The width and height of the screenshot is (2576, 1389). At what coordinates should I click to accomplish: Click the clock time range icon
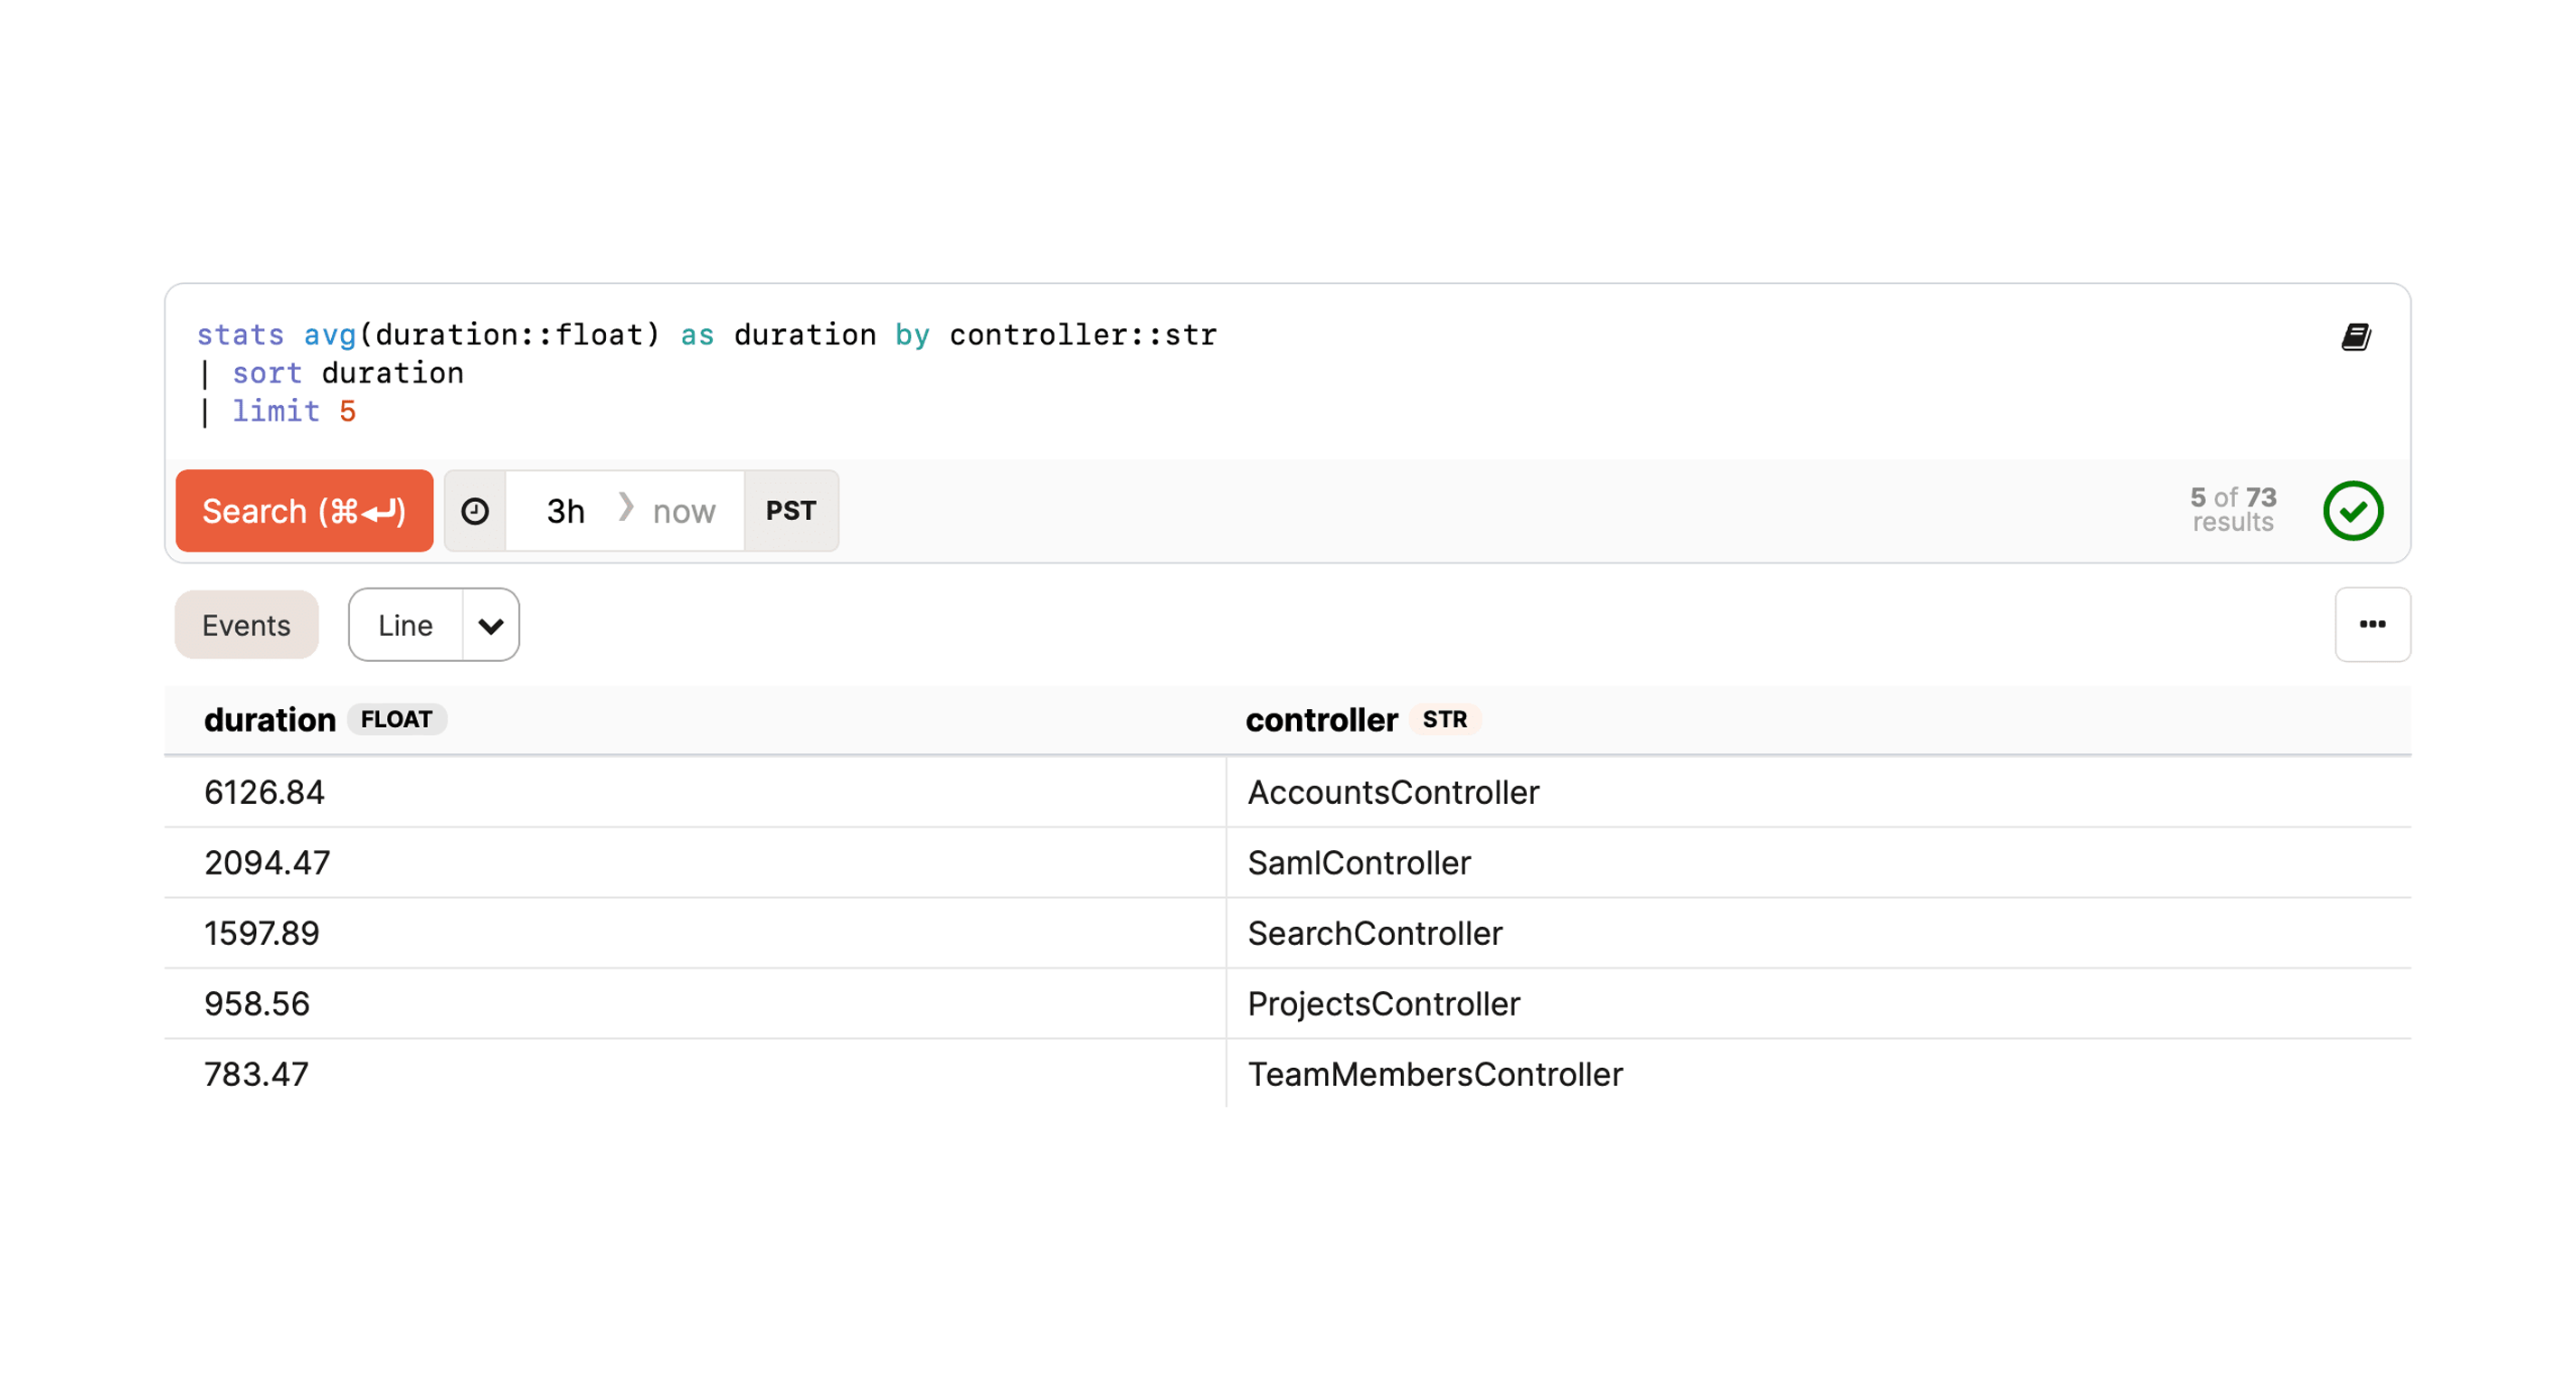point(475,511)
